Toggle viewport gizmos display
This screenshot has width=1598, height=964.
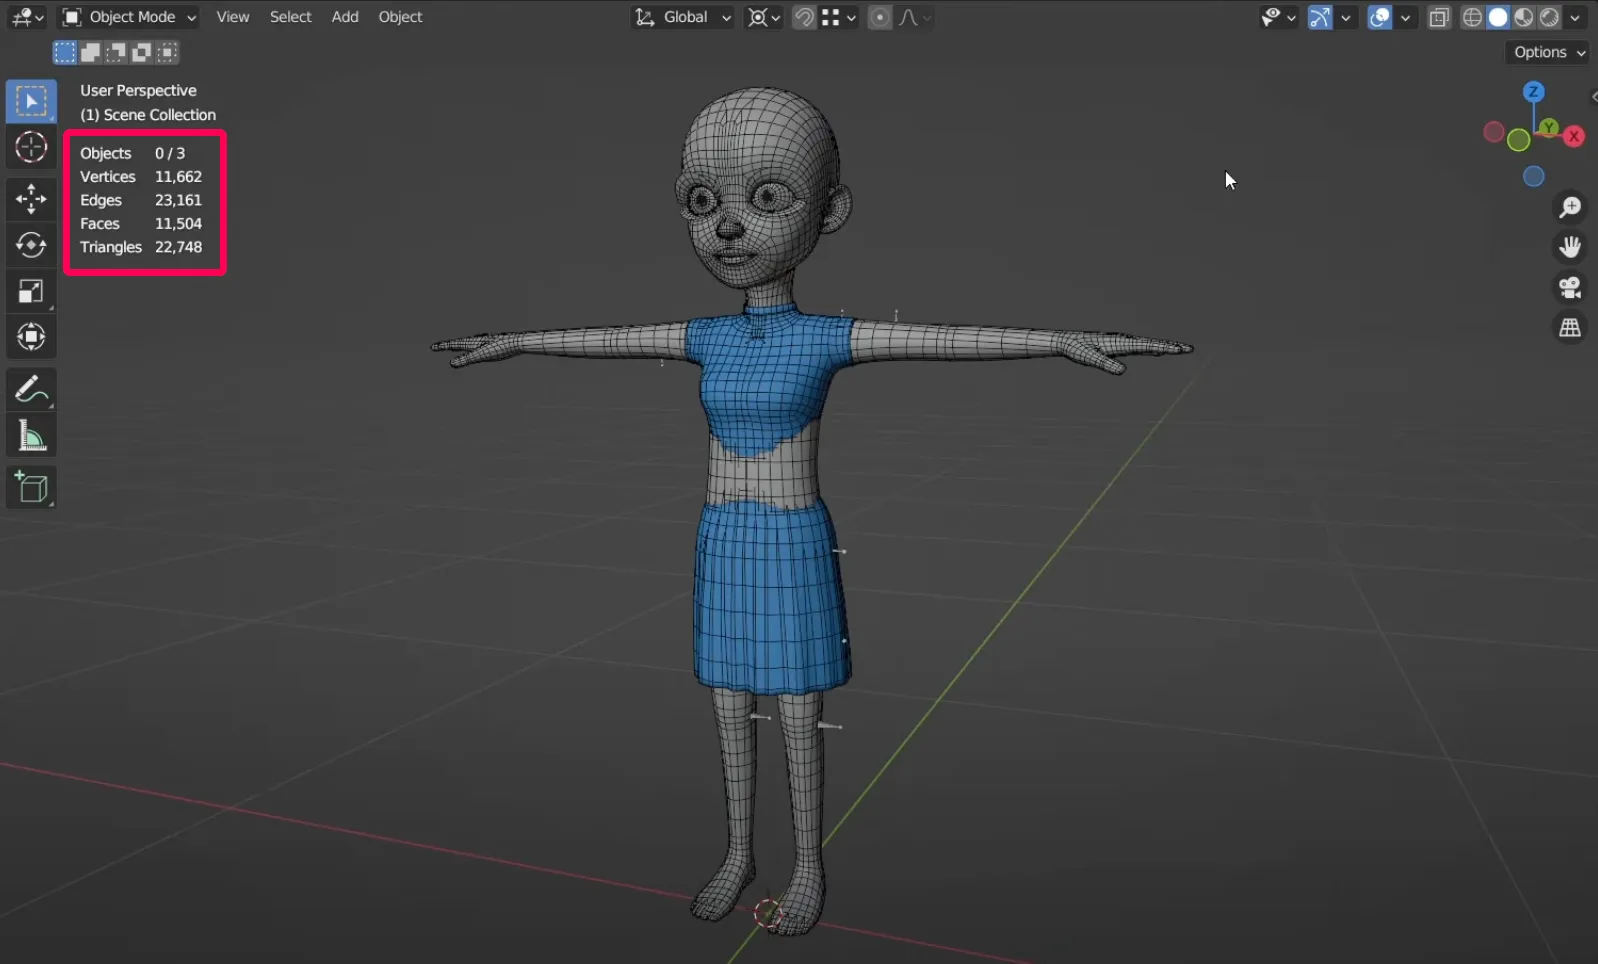tap(1320, 17)
